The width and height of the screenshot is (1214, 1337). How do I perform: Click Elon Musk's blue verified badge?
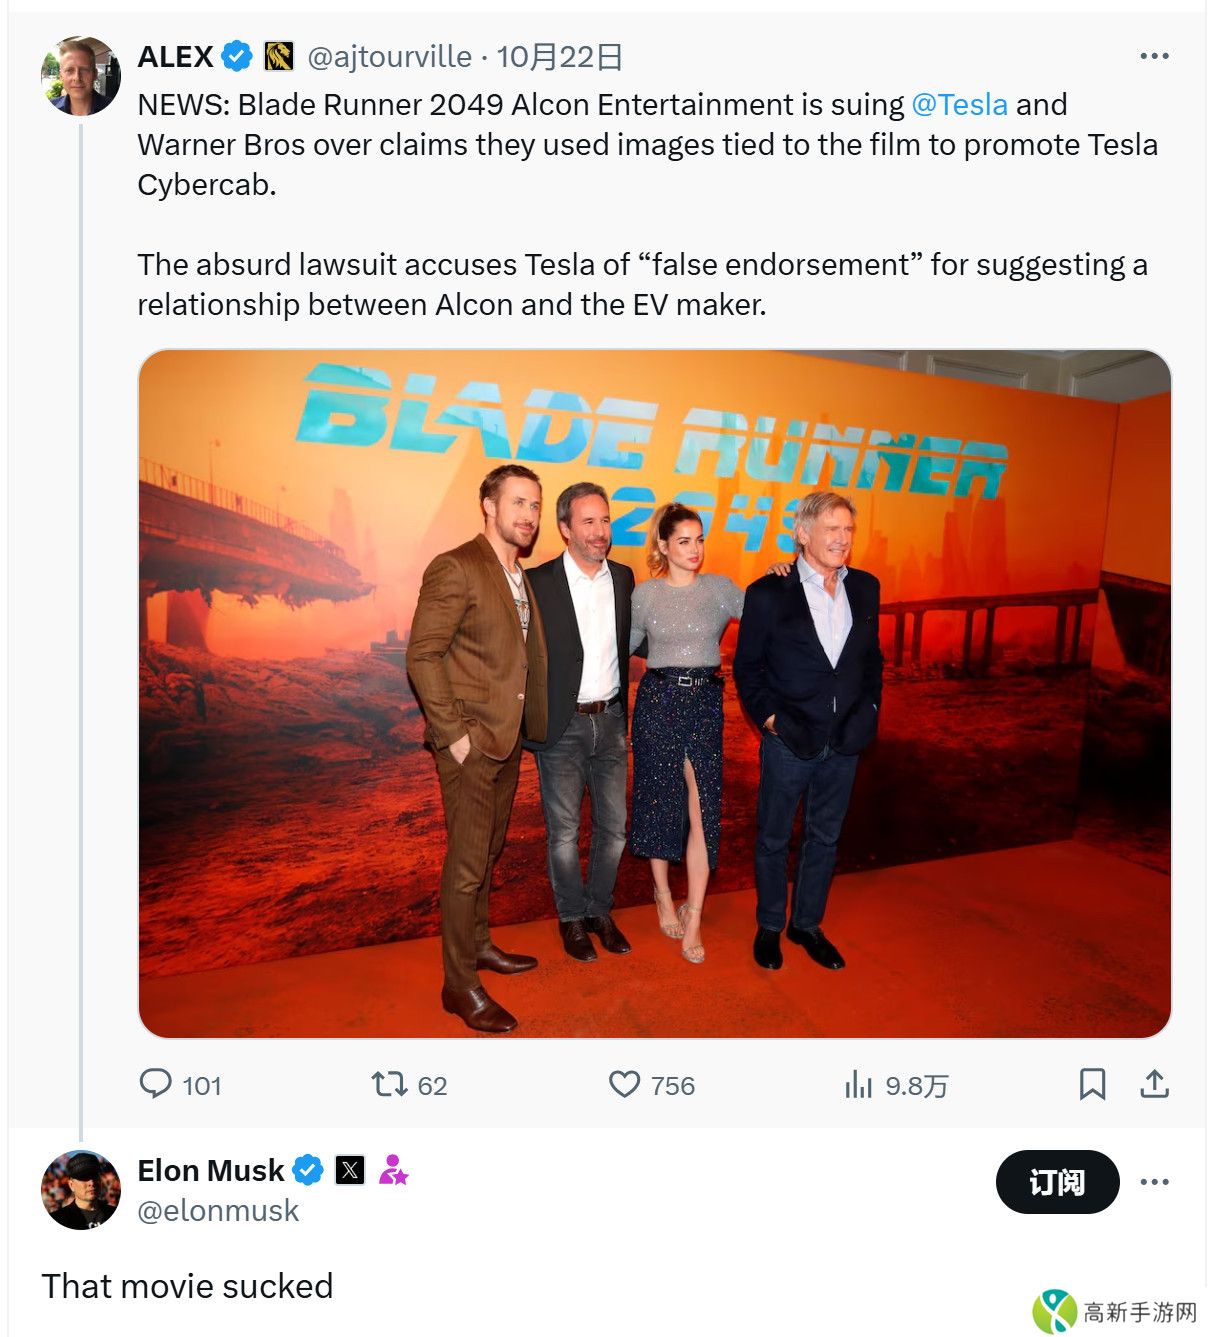[308, 1170]
